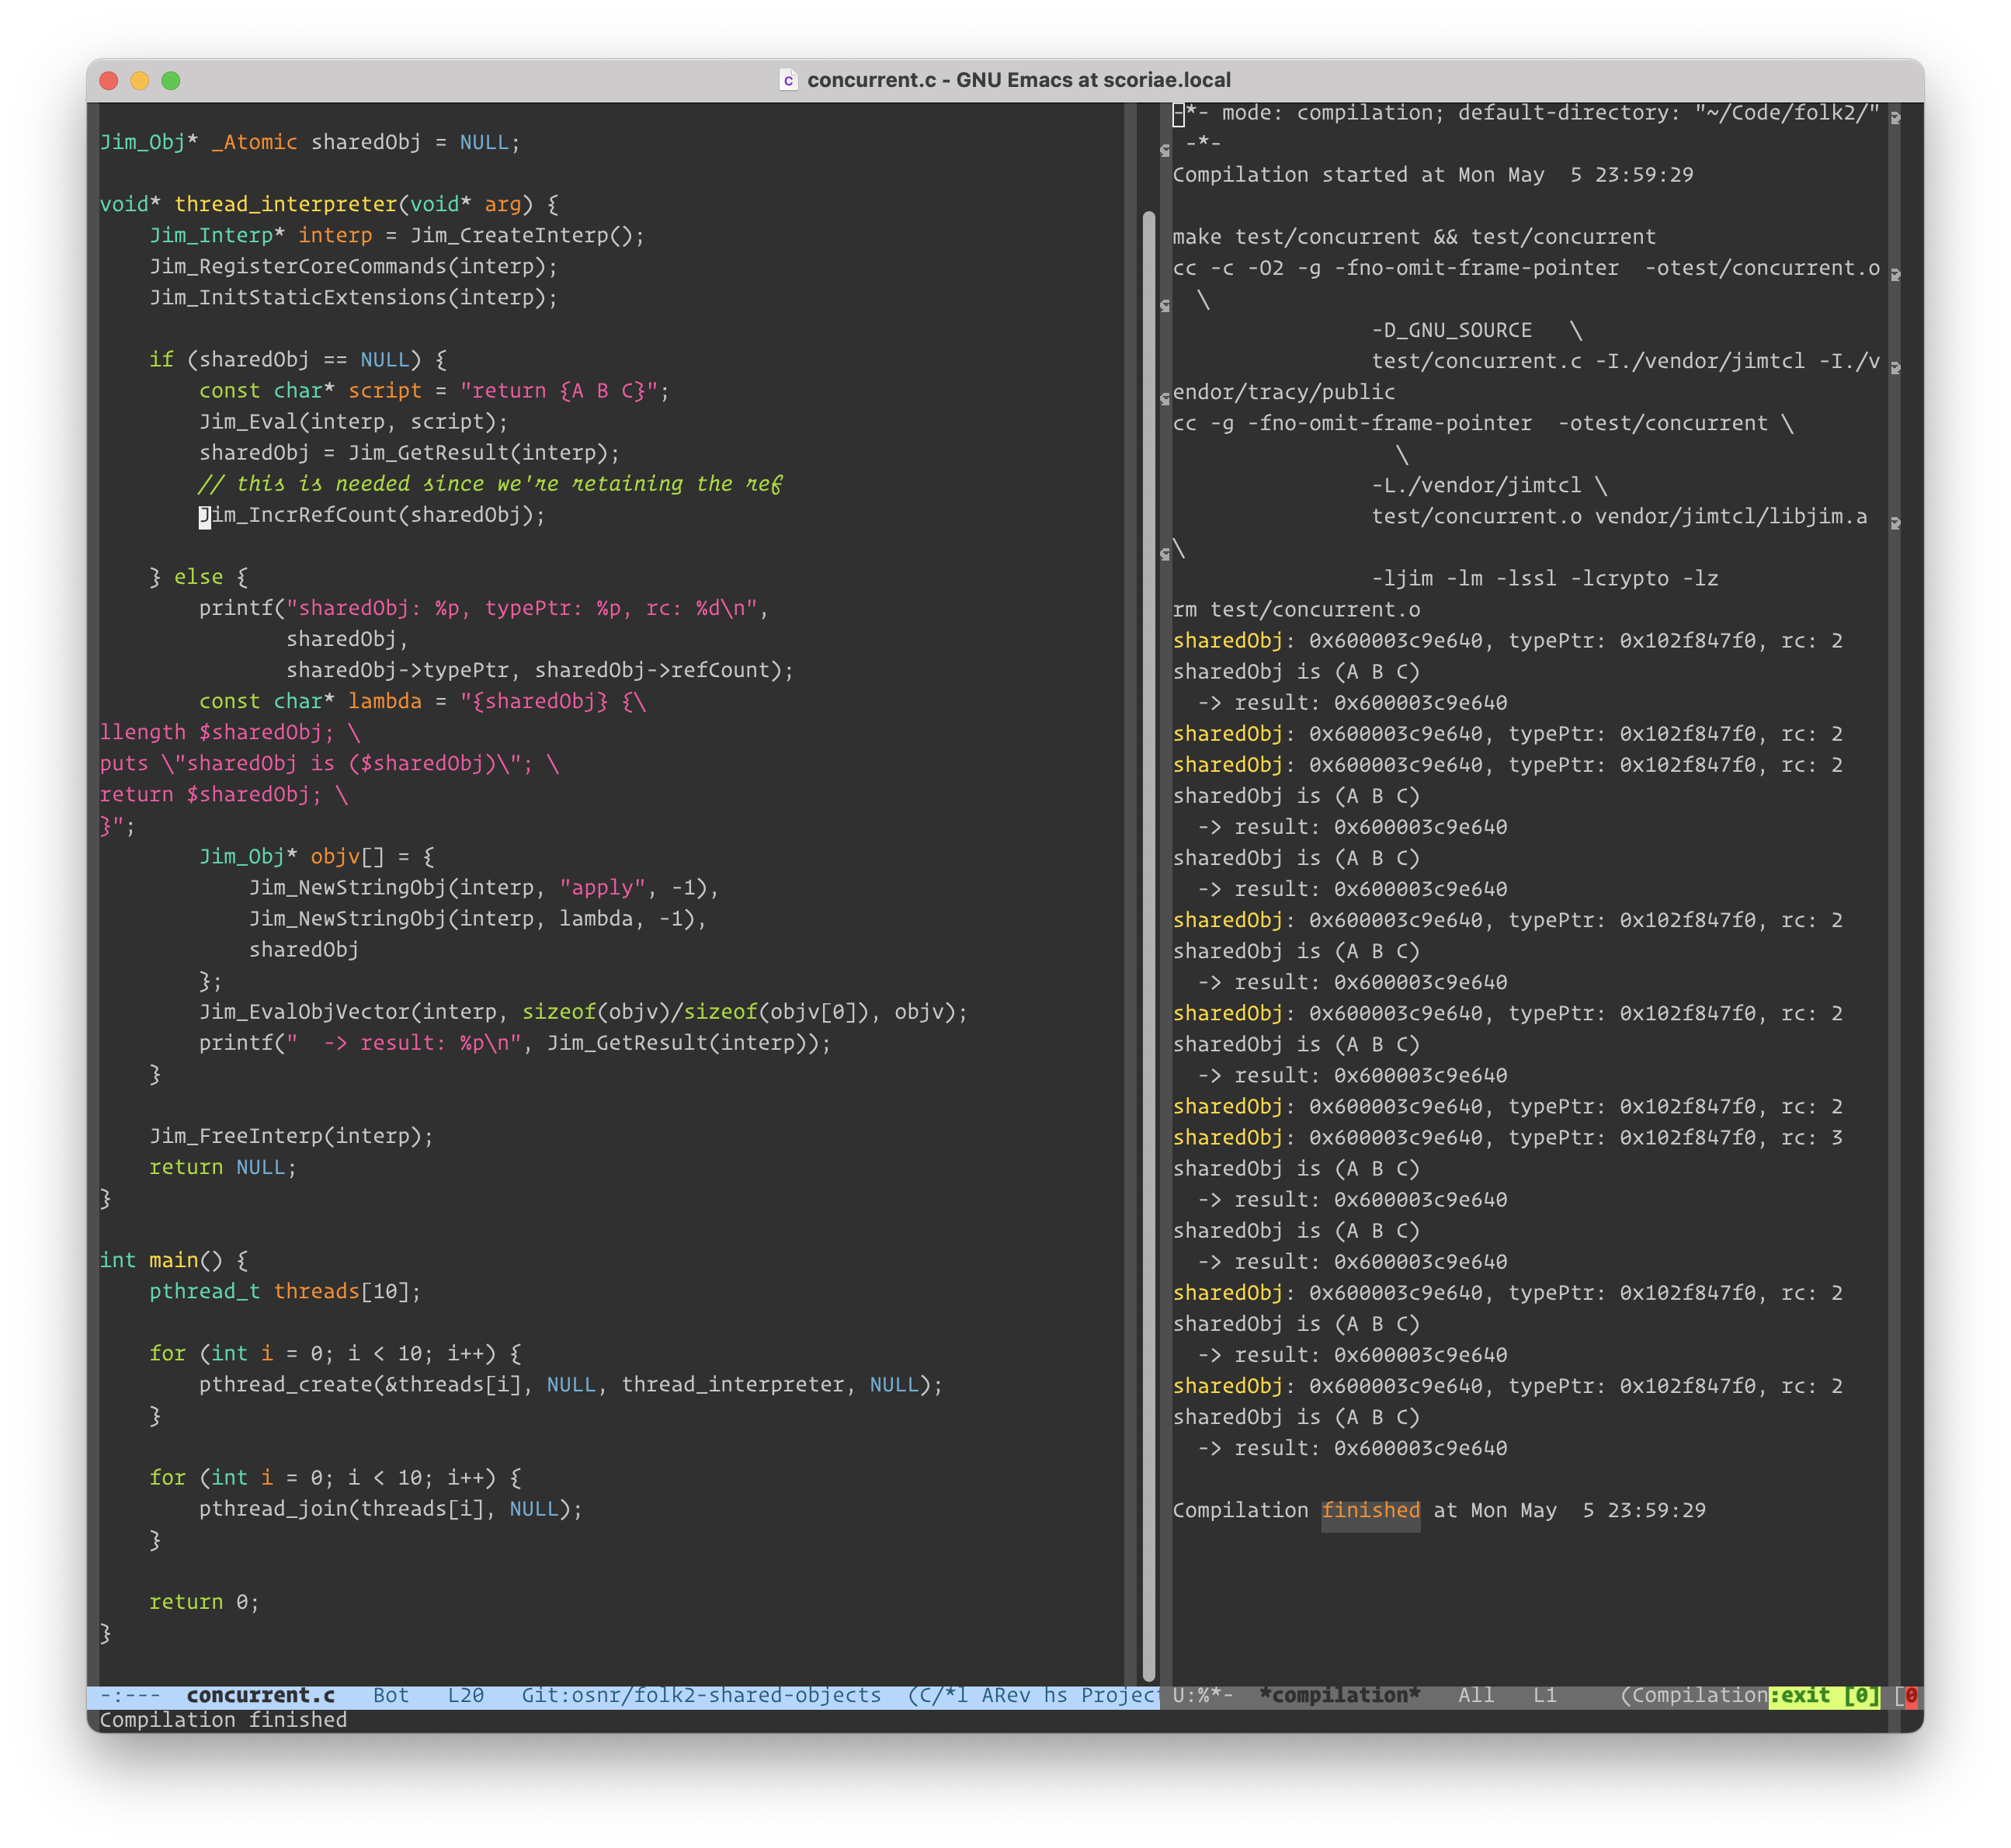Click the *compilation* buffer name in mode line
The image size is (2011, 1848).
(x=1339, y=1695)
